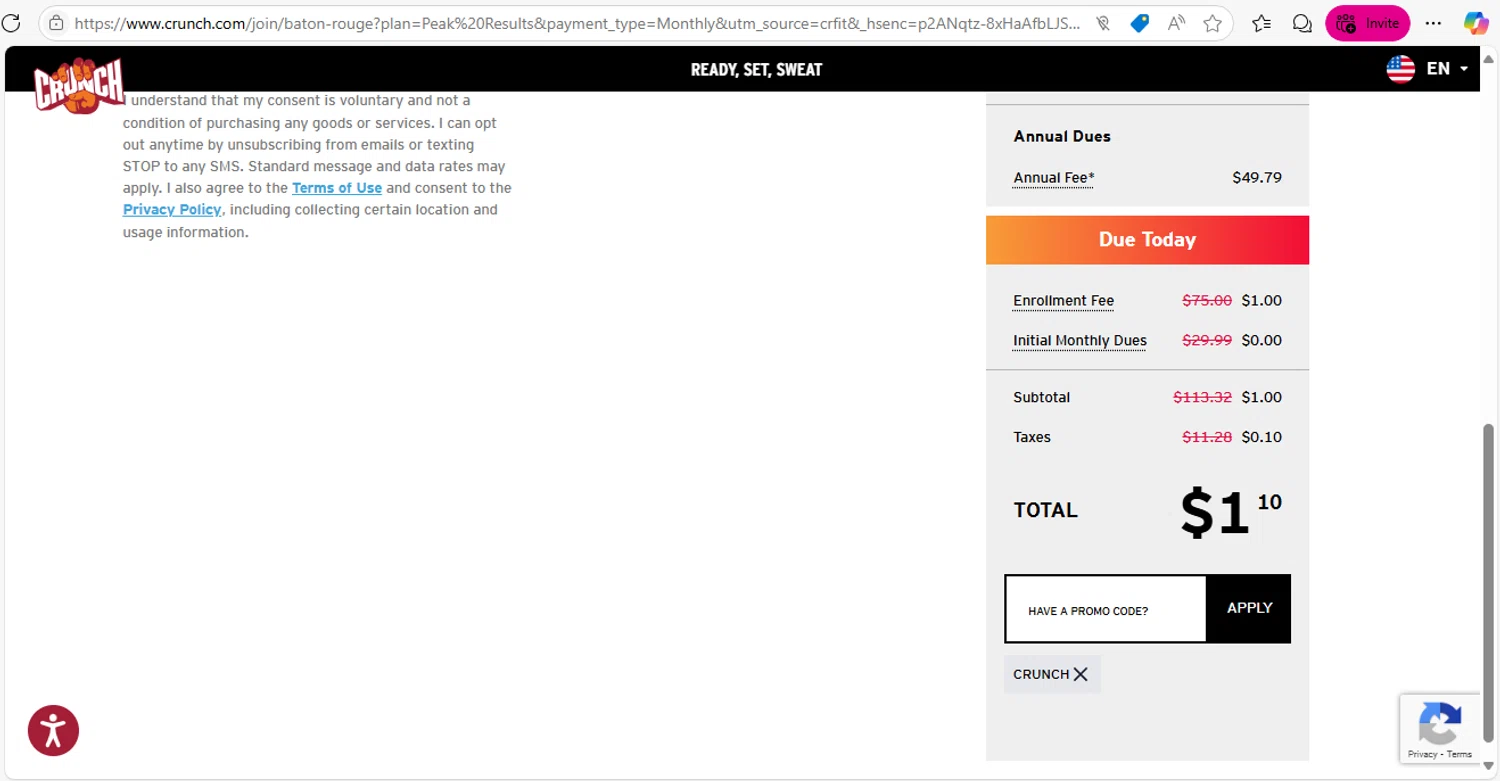
Task: Open Read Aloud in address bar
Action: (x=1176, y=23)
